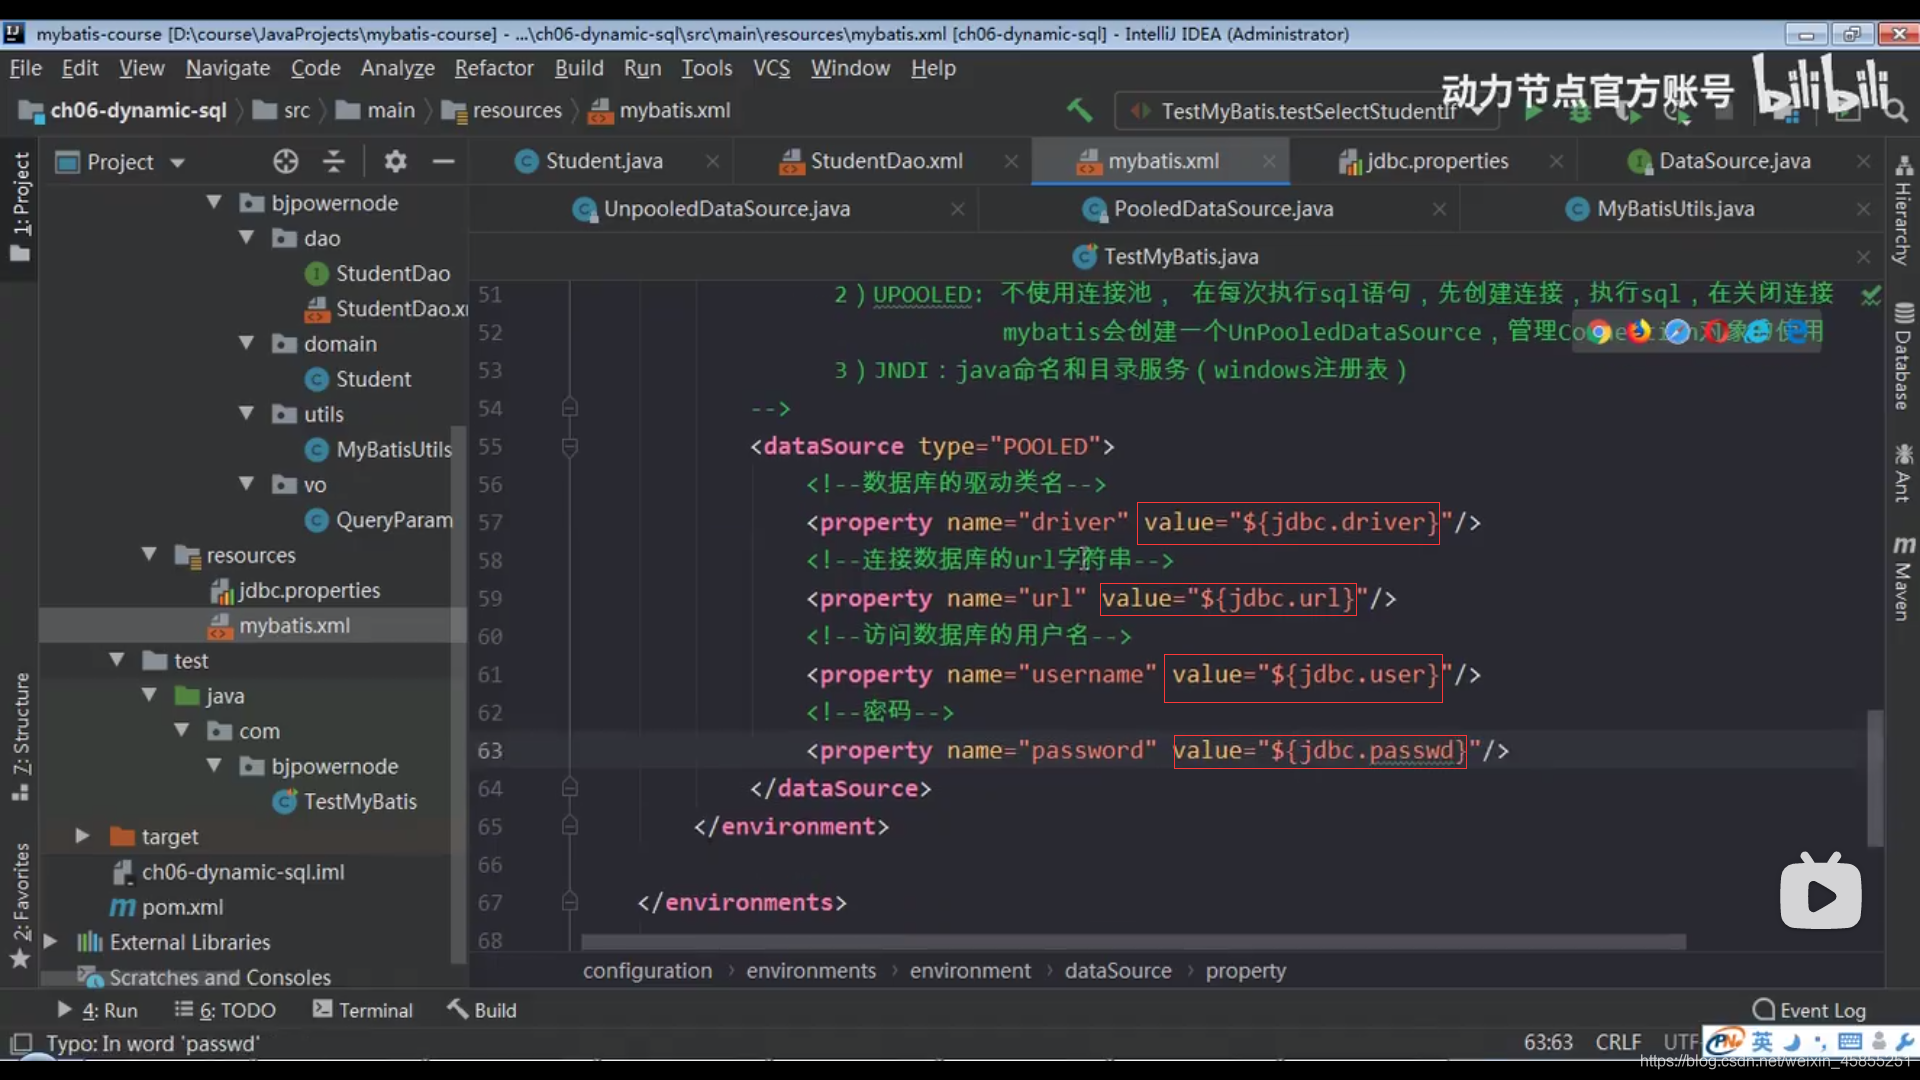This screenshot has height=1080, width=1920.
Task: Open the 4: Run tool window
Action: [97, 1010]
